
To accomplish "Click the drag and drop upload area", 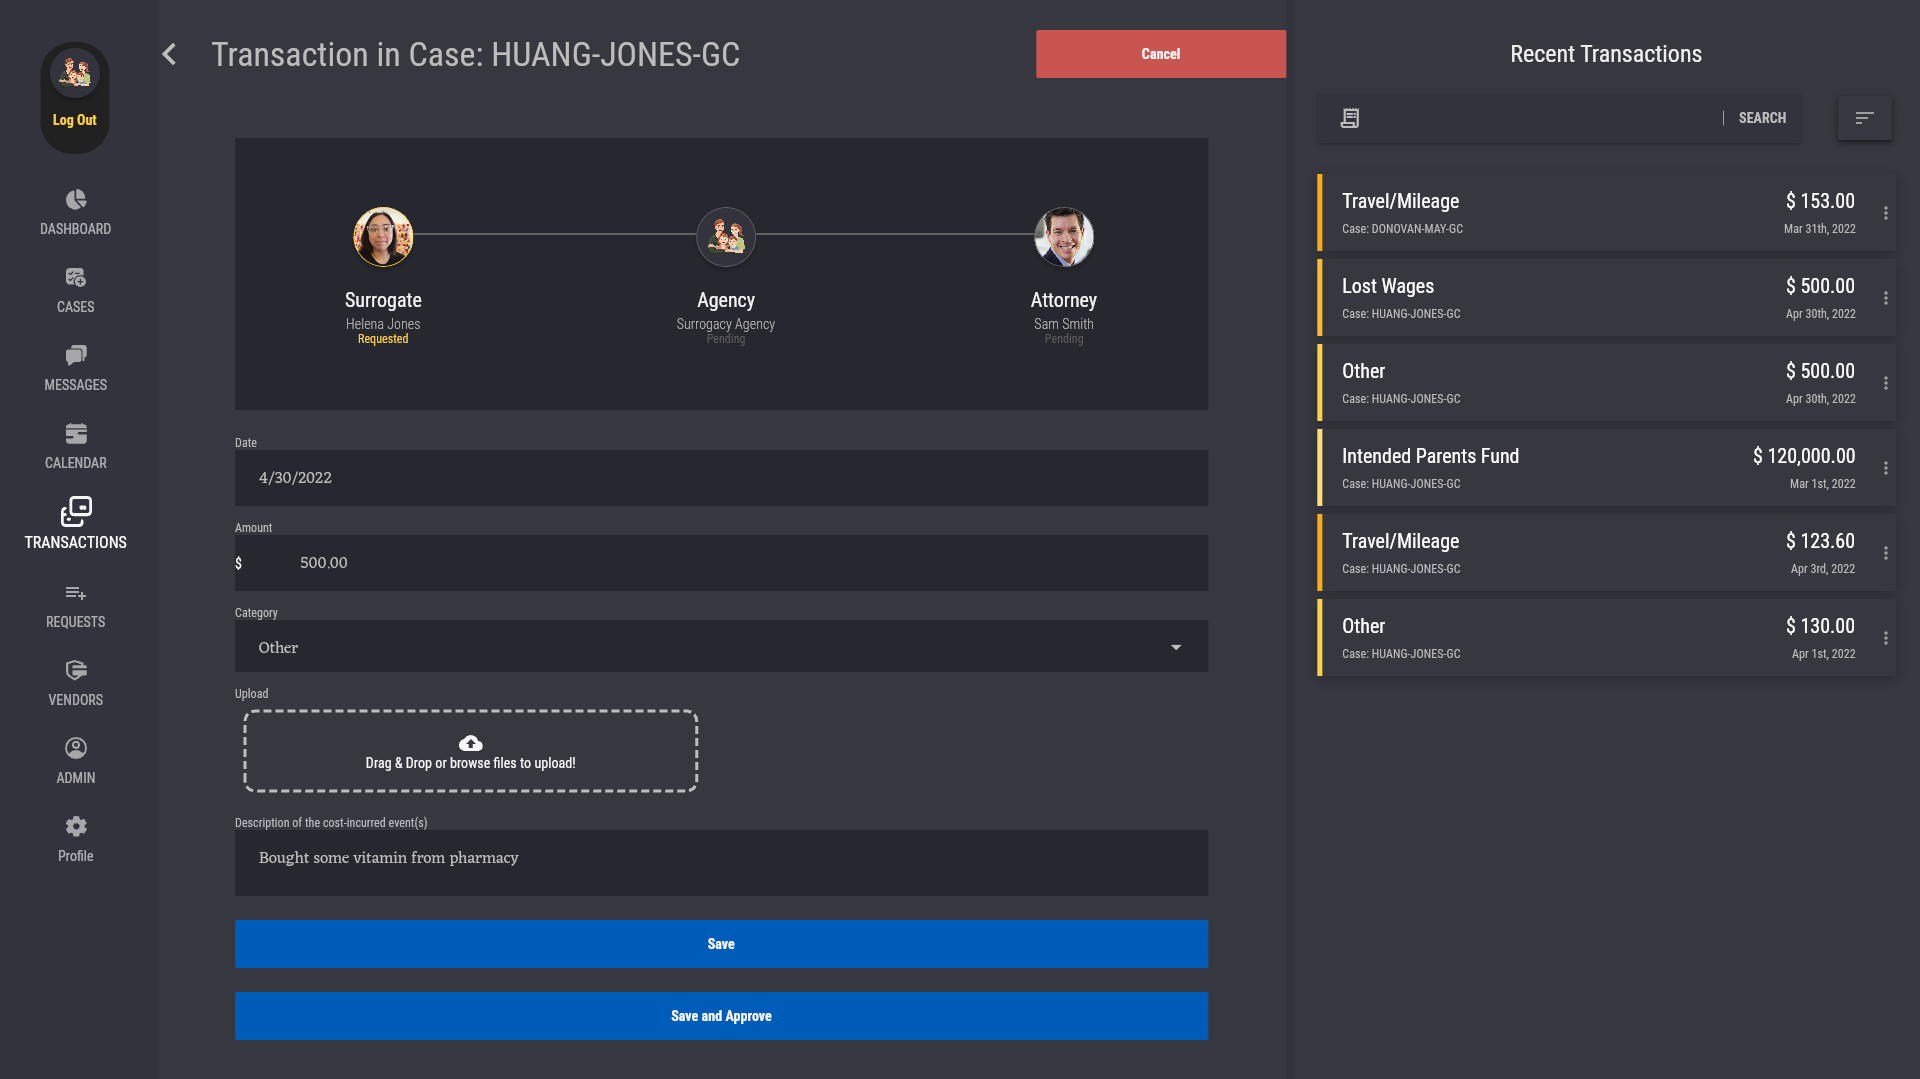I will [470, 751].
